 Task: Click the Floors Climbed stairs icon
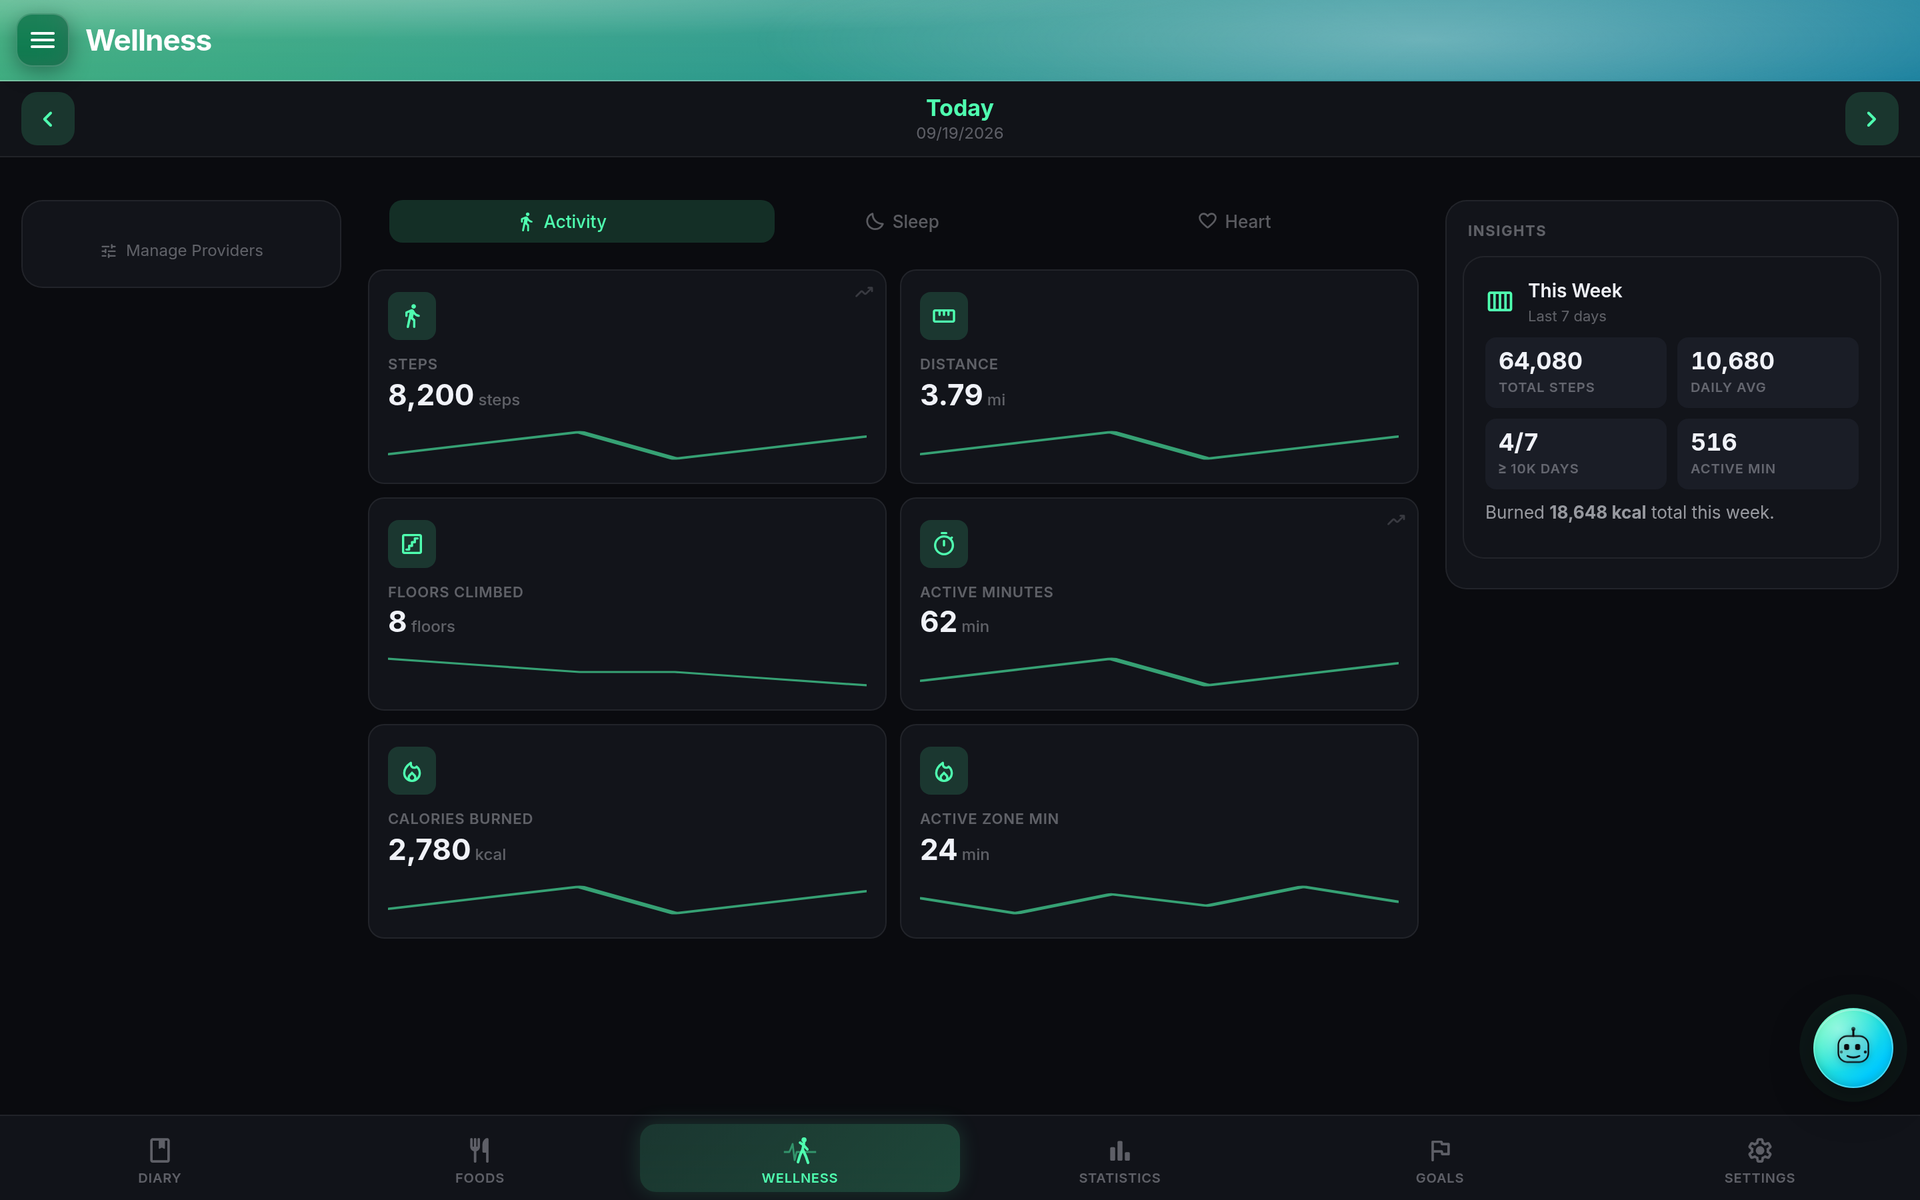tap(412, 544)
